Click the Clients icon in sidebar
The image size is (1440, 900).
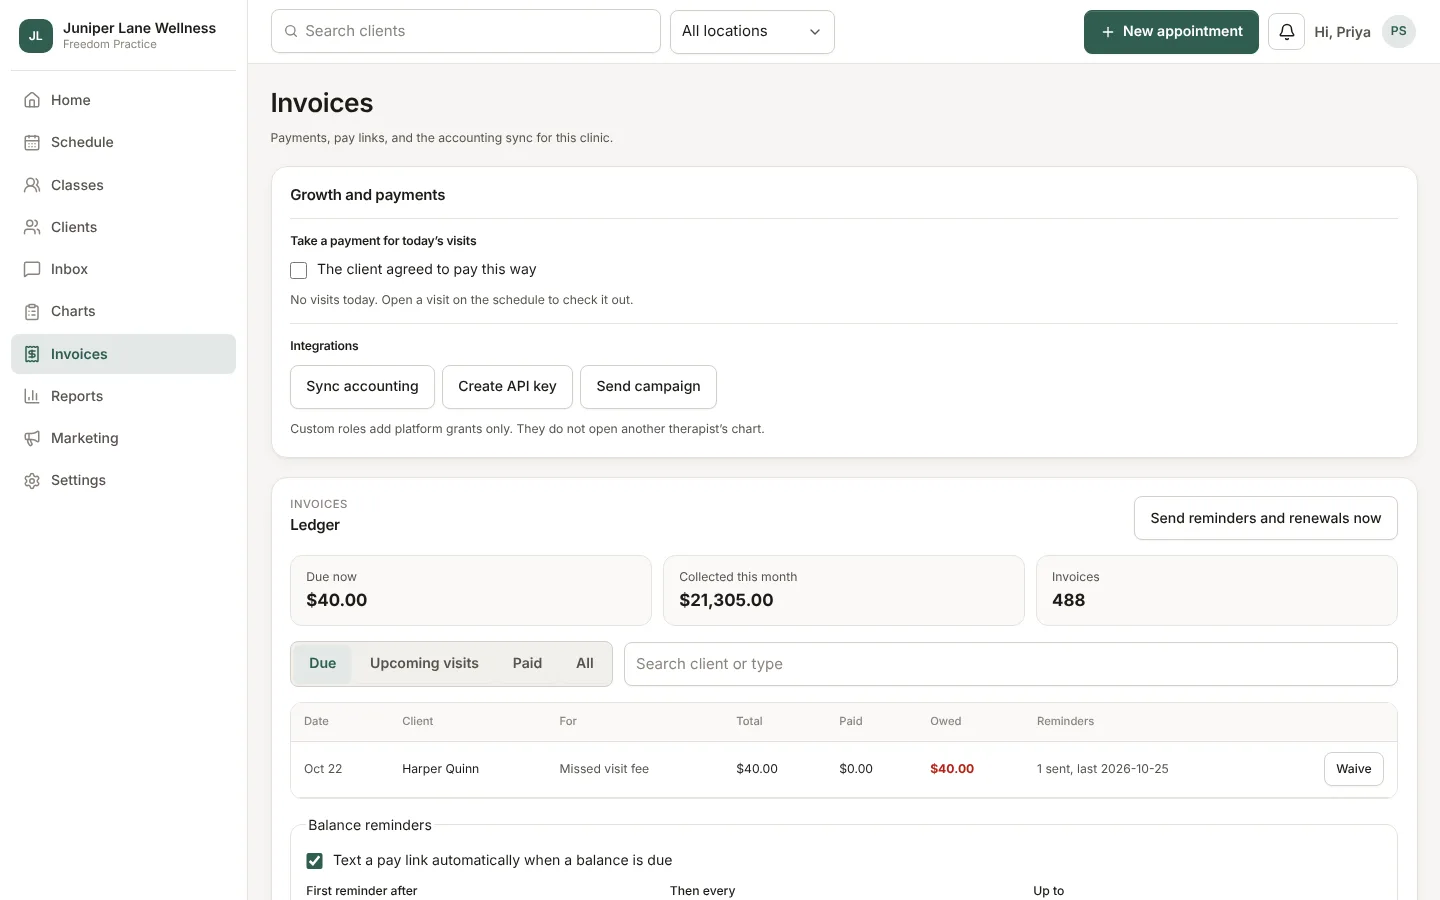point(32,227)
